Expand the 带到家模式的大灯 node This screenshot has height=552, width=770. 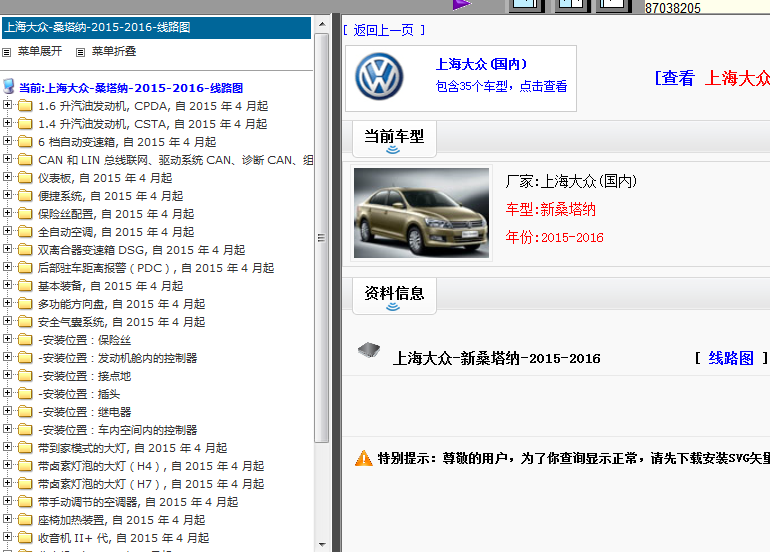pos(7,447)
